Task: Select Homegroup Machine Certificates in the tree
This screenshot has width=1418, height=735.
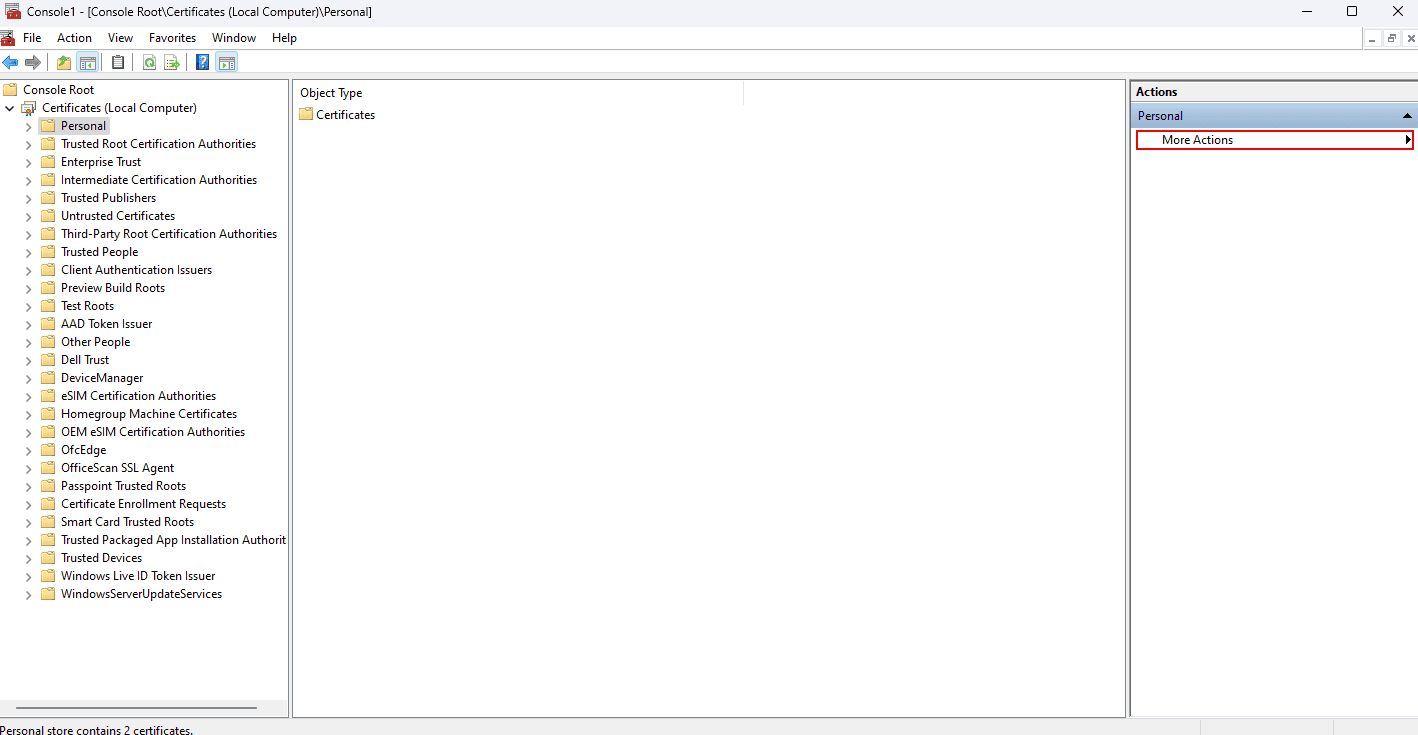Action: coord(149,414)
